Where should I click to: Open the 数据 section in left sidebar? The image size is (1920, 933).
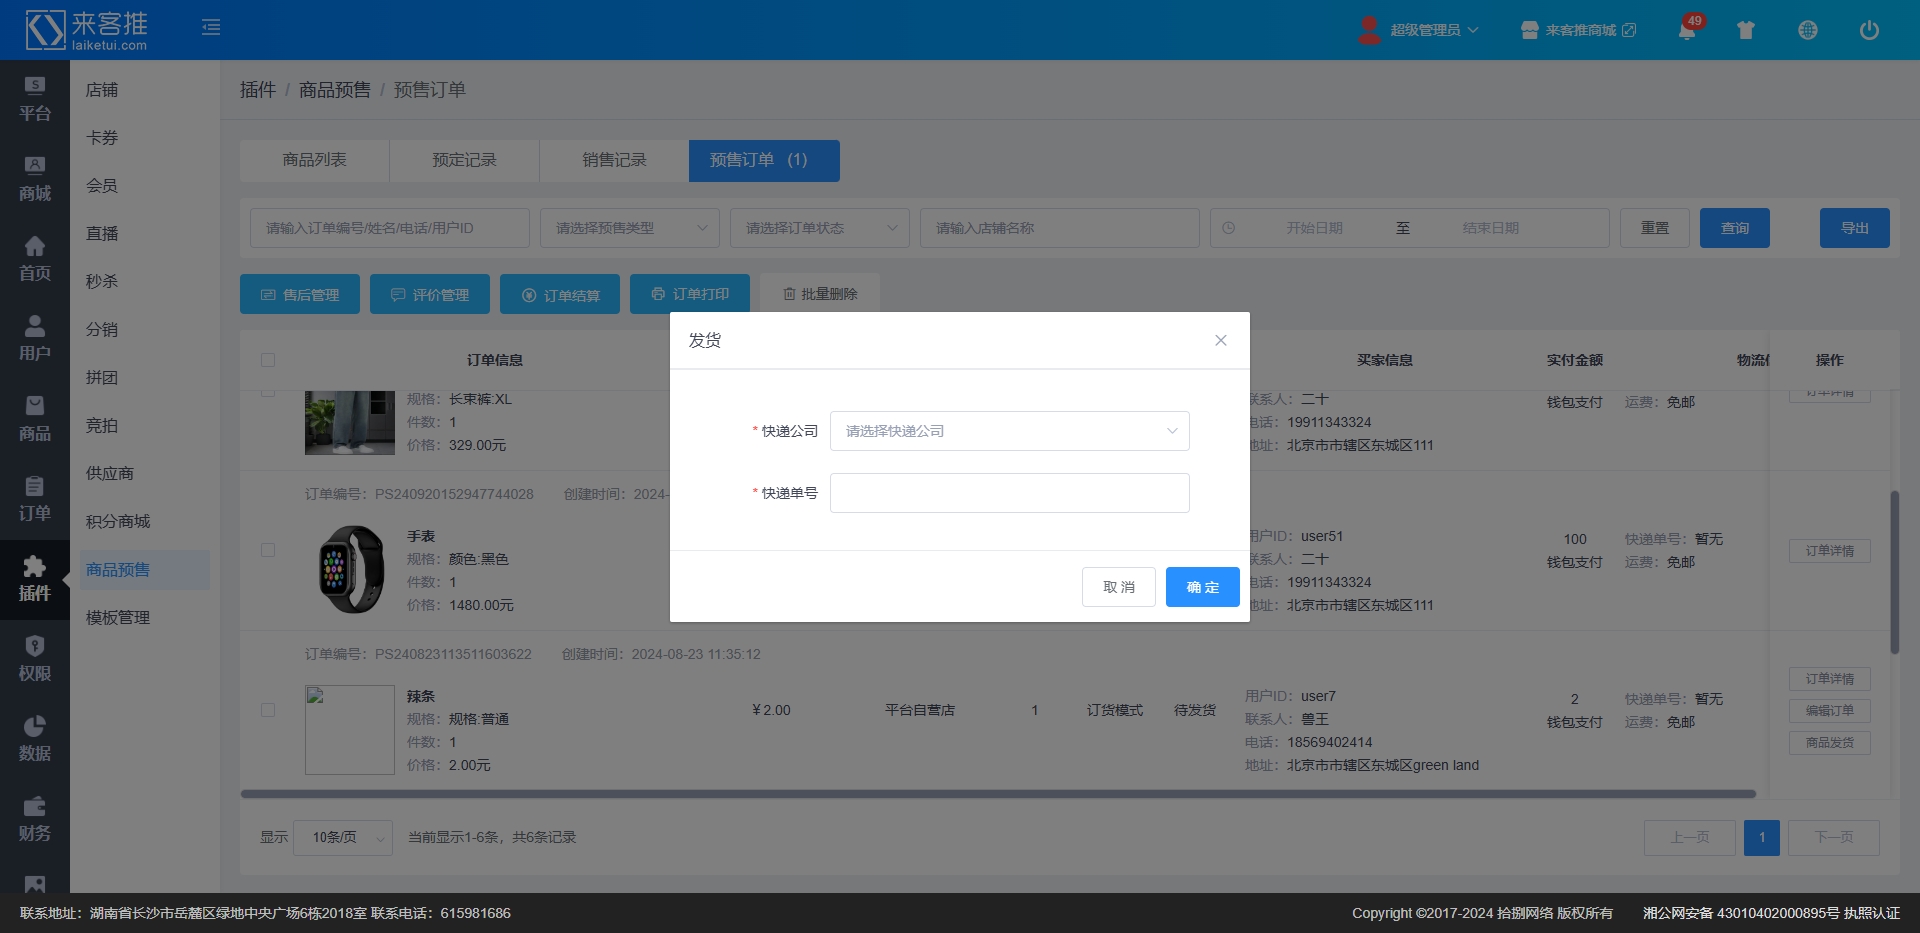[34, 739]
